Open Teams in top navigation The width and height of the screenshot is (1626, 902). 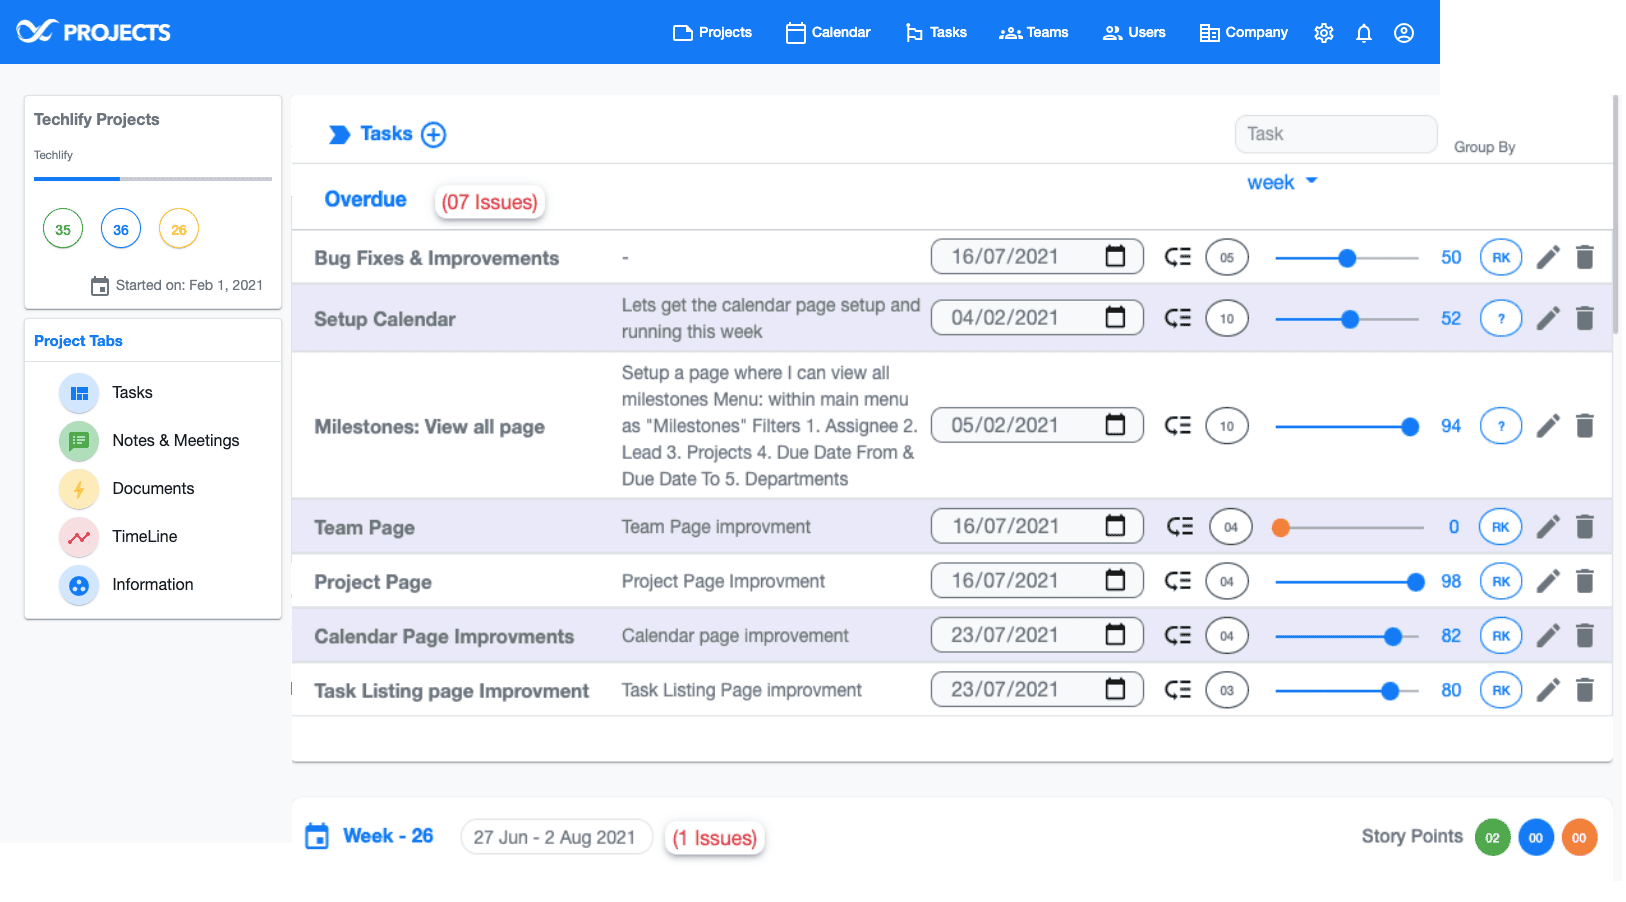[1034, 33]
